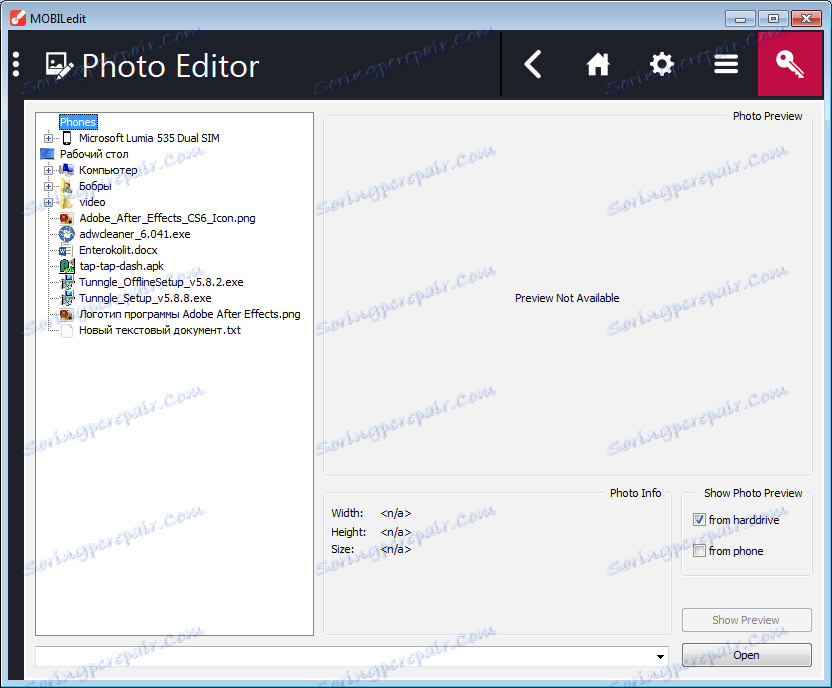Minimize the MOBILedit window
The image size is (832, 688).
pyautogui.click(x=740, y=19)
